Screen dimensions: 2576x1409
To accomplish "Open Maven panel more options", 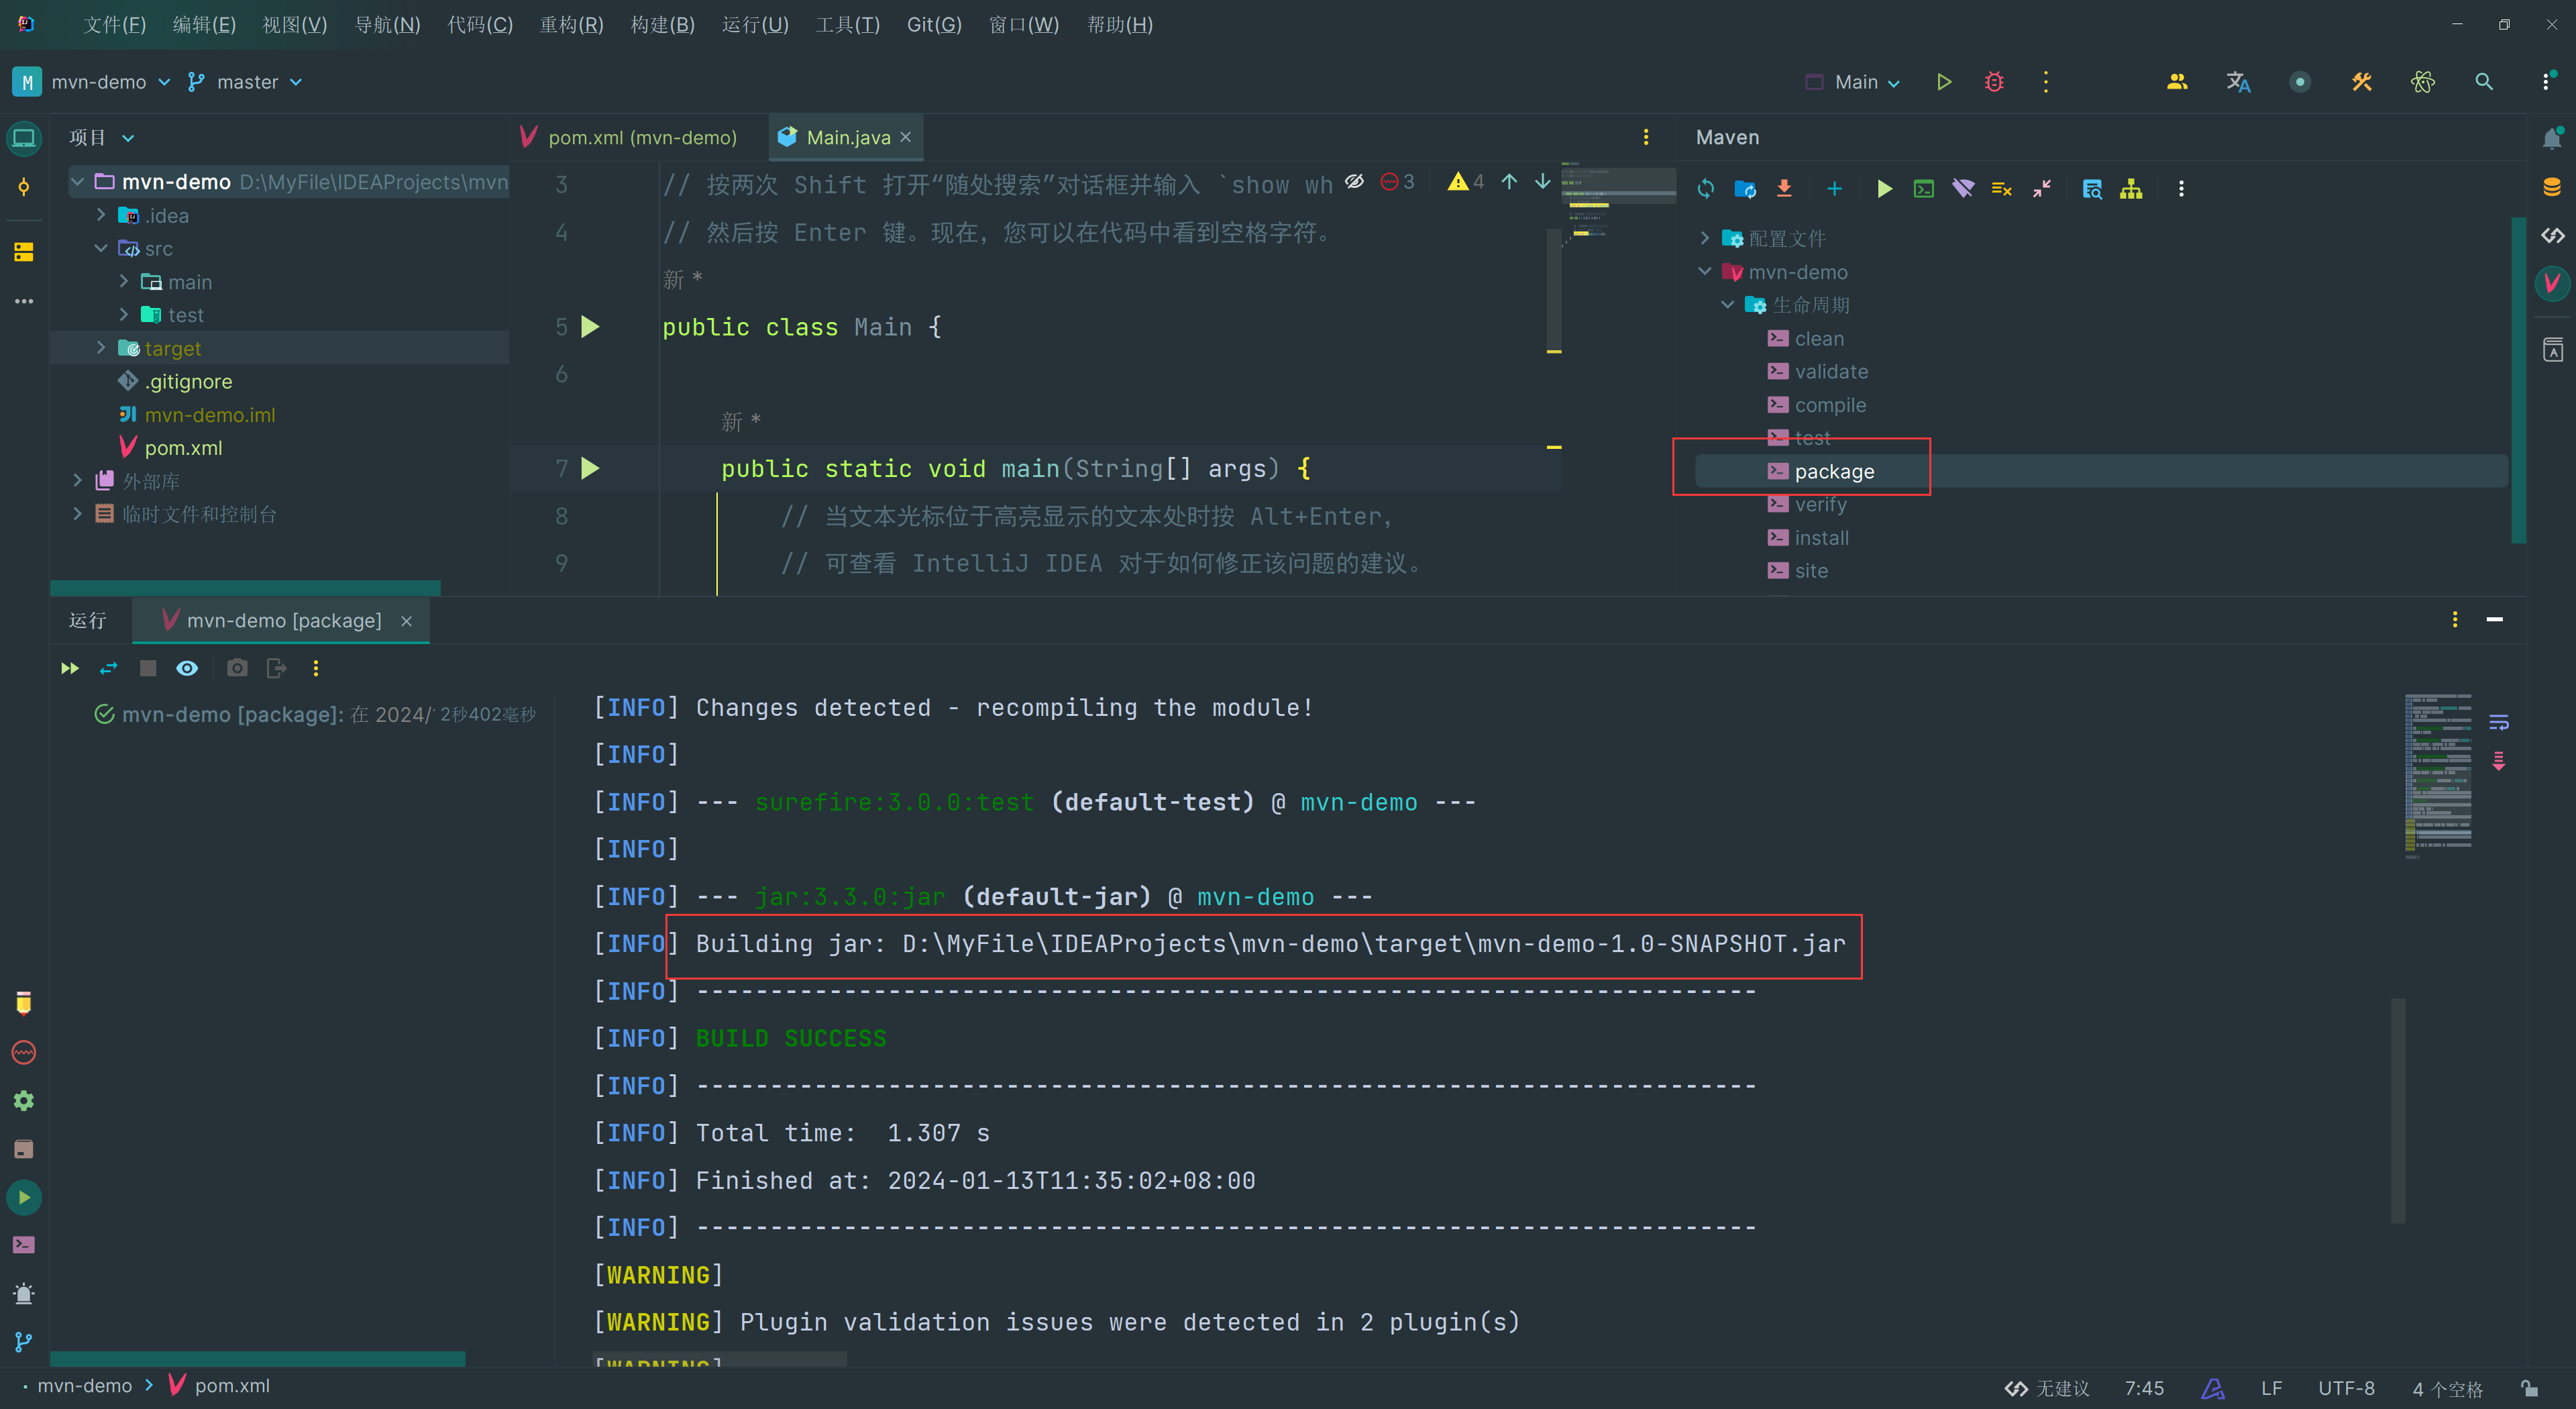I will 2181,189.
